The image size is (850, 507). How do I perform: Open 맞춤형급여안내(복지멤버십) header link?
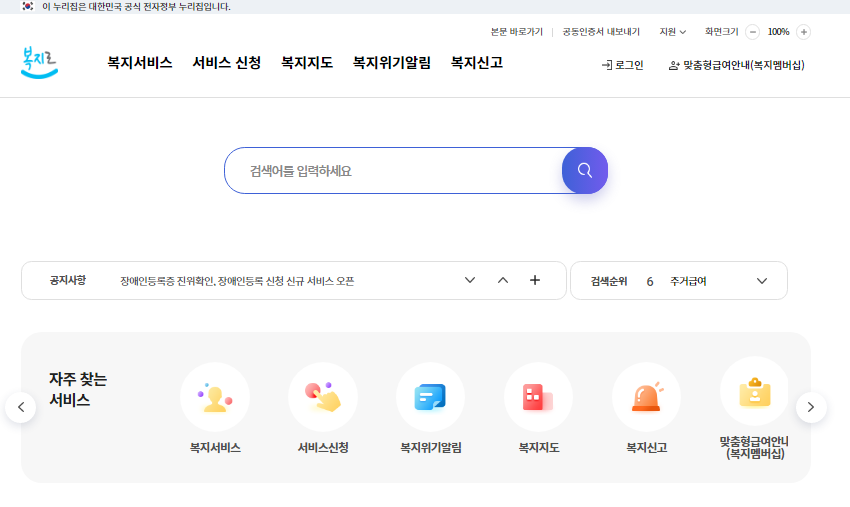pos(737,65)
